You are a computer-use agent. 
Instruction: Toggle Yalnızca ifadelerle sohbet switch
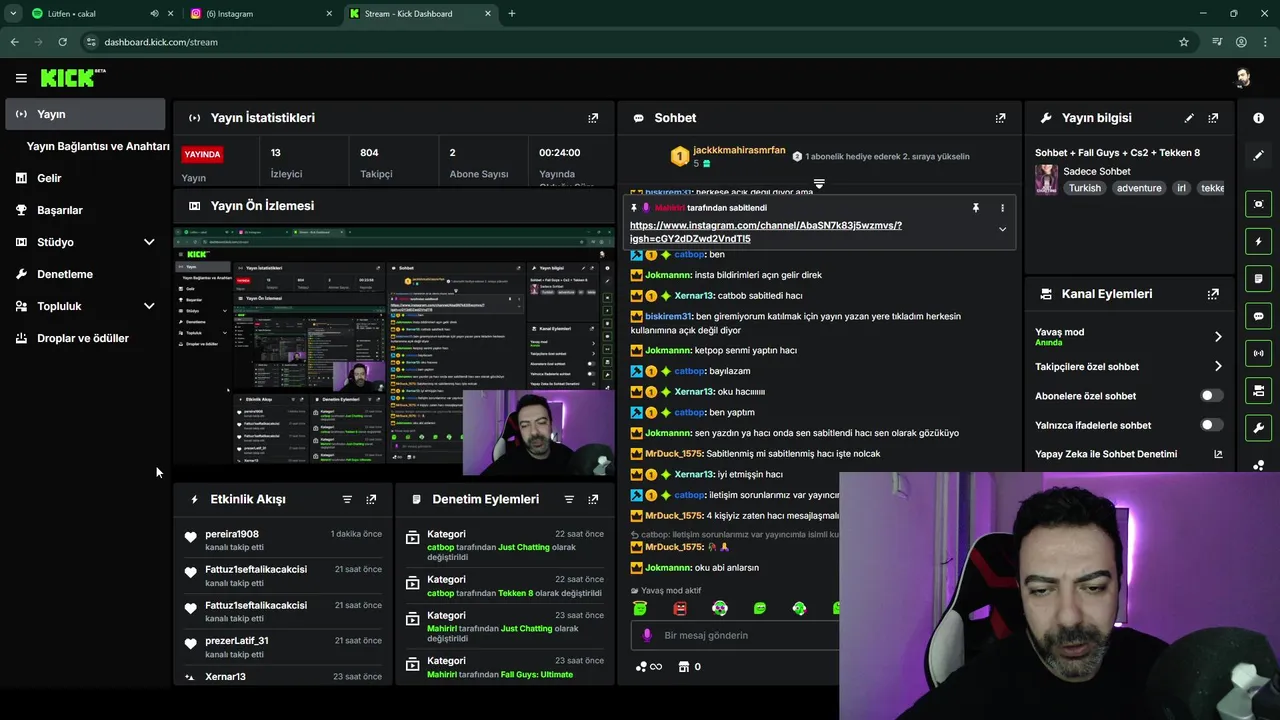click(x=1211, y=425)
